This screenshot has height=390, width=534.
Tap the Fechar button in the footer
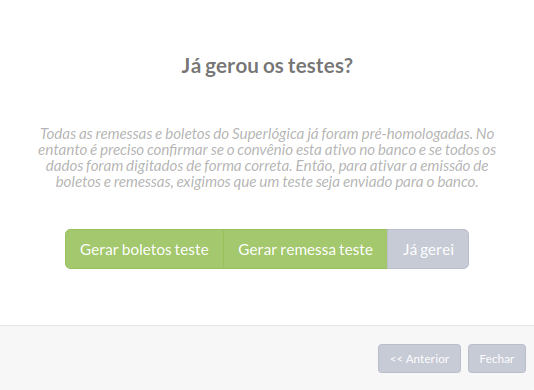click(x=497, y=358)
